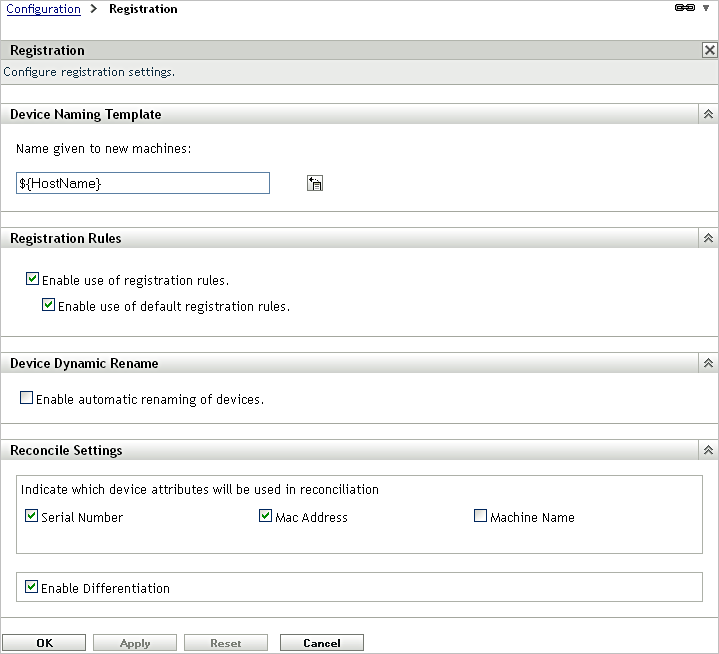
Task: Click the new machine name text field
Action: coord(143,183)
